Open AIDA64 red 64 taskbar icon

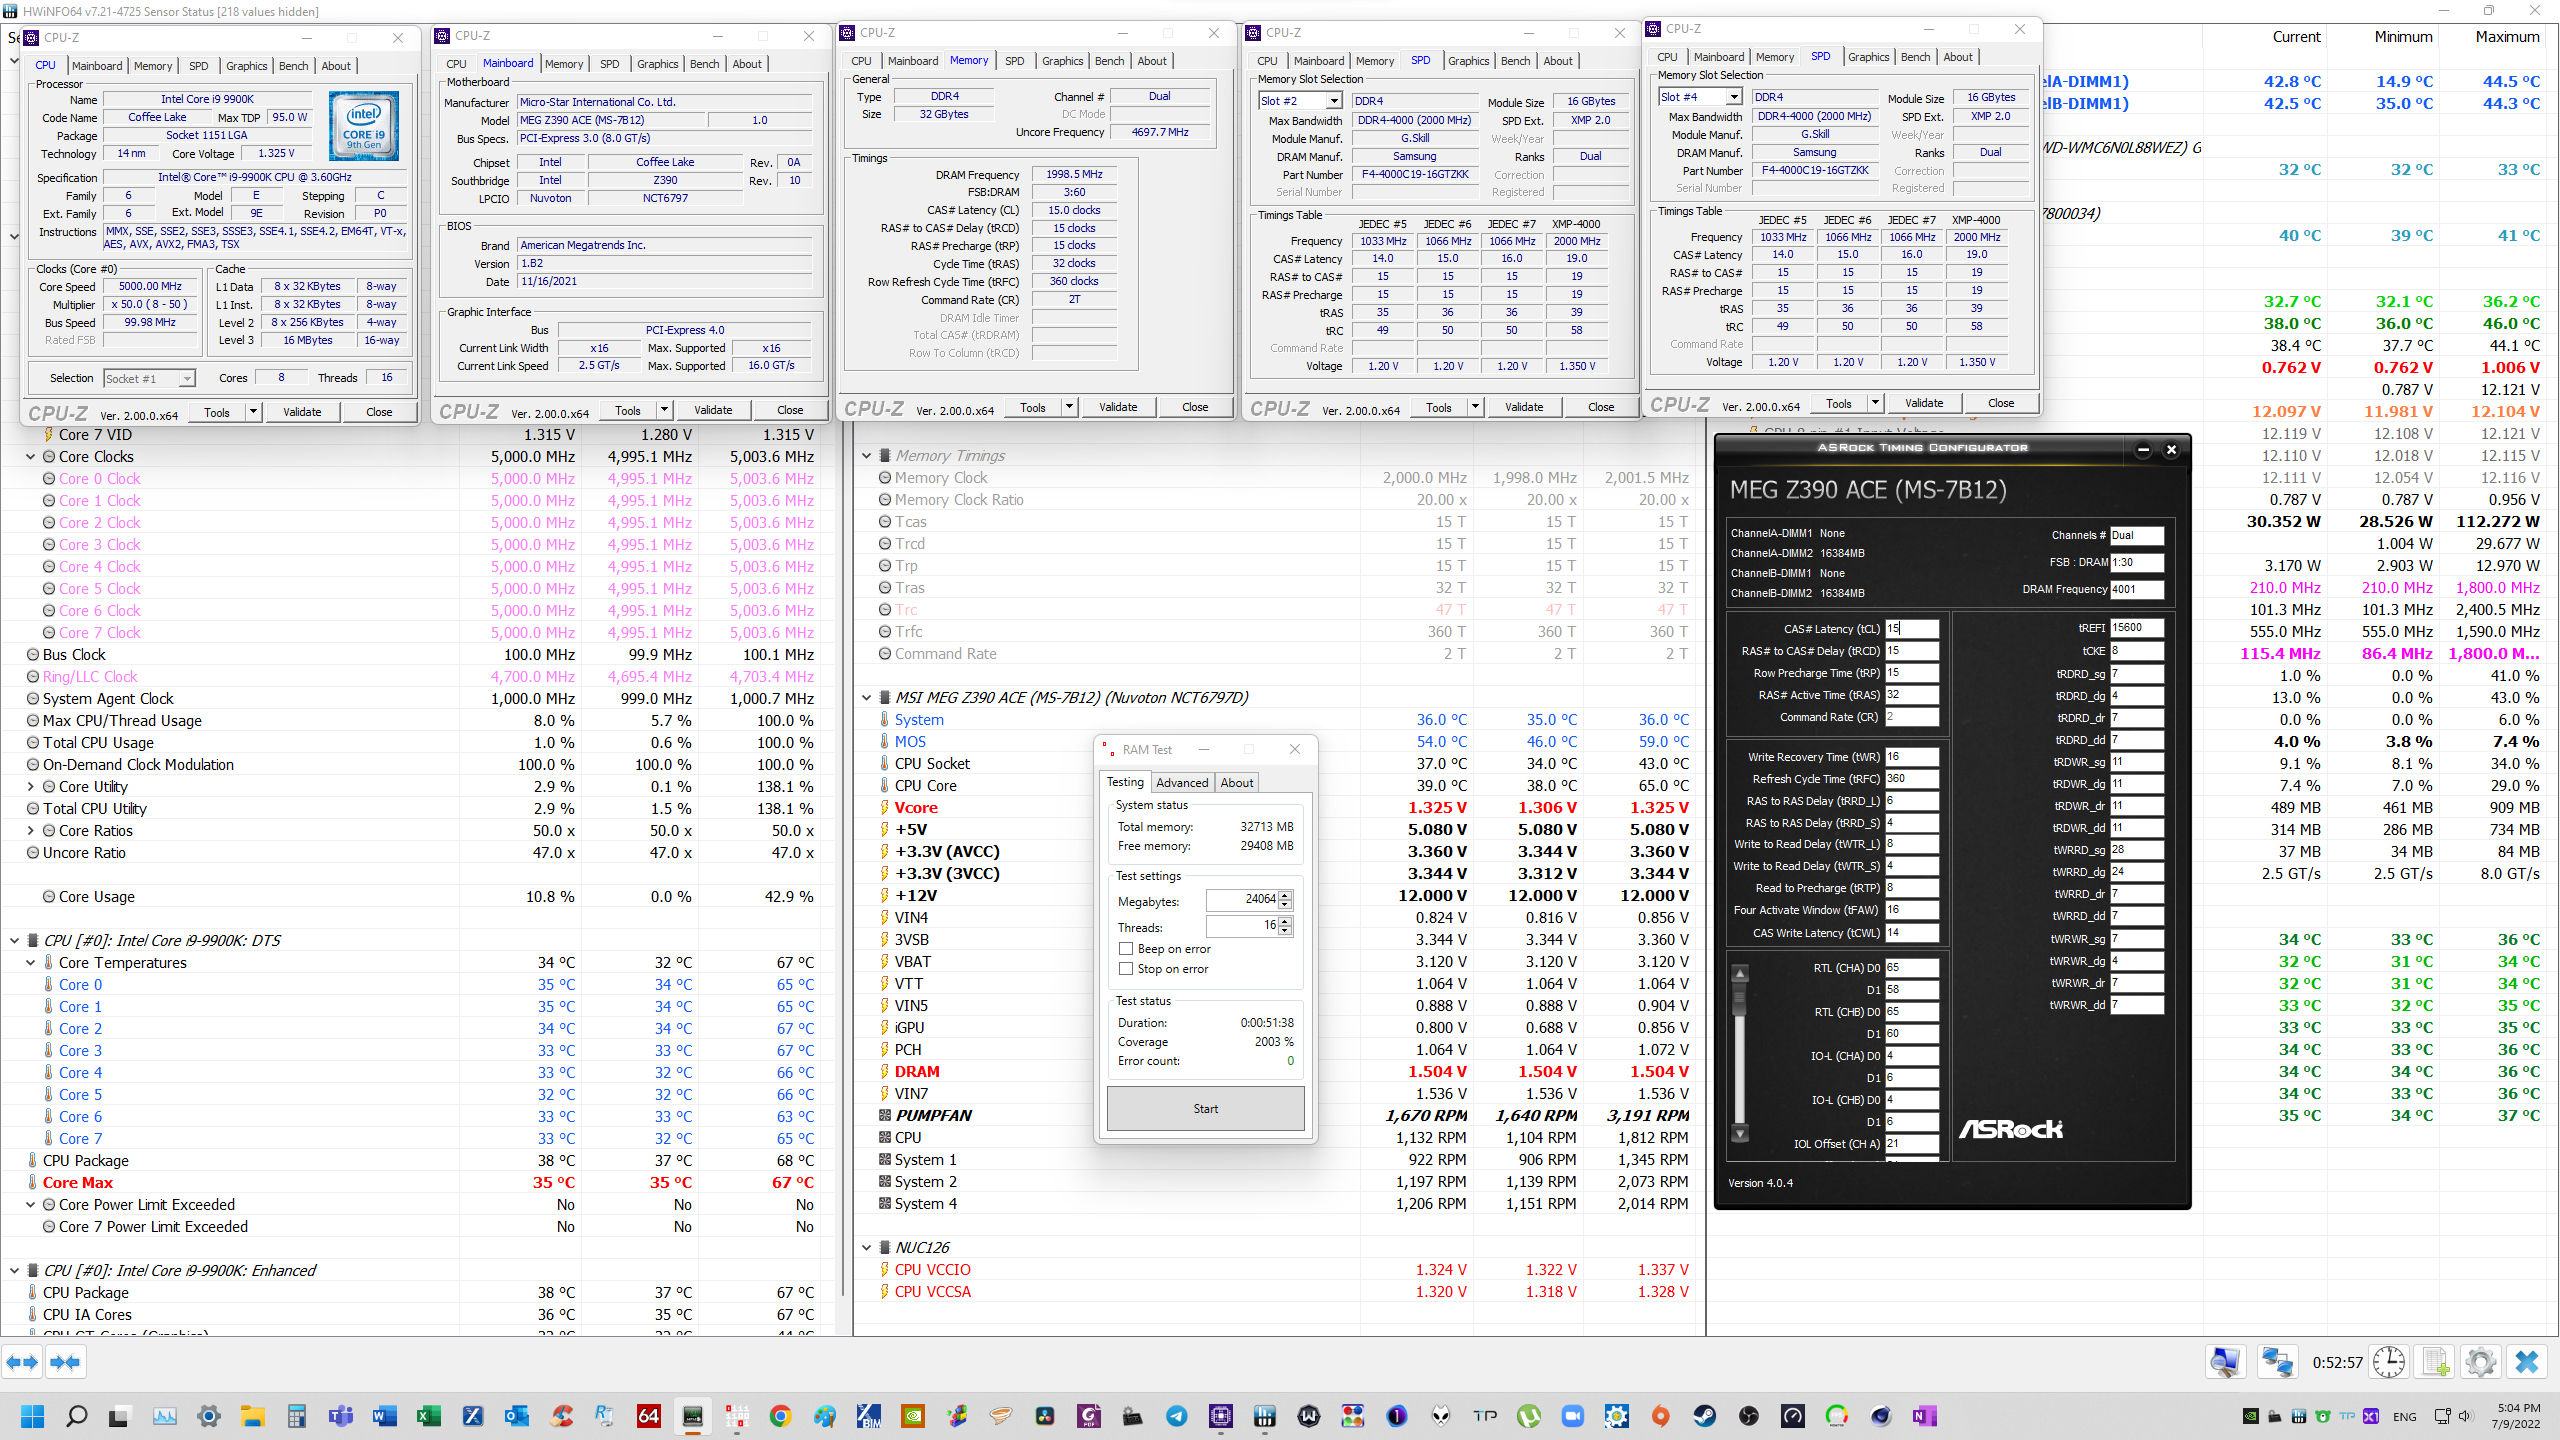(648, 1416)
